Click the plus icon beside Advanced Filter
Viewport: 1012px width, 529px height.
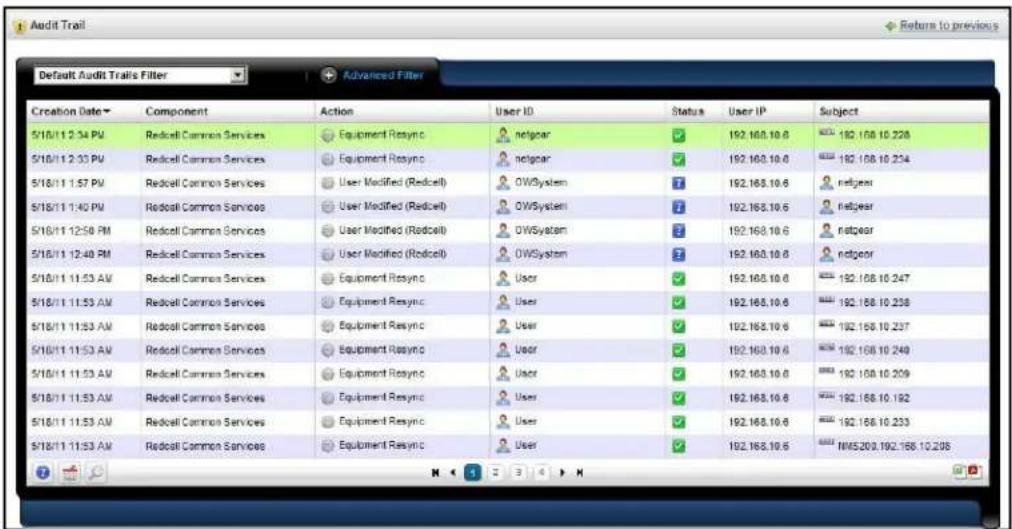pos(329,75)
